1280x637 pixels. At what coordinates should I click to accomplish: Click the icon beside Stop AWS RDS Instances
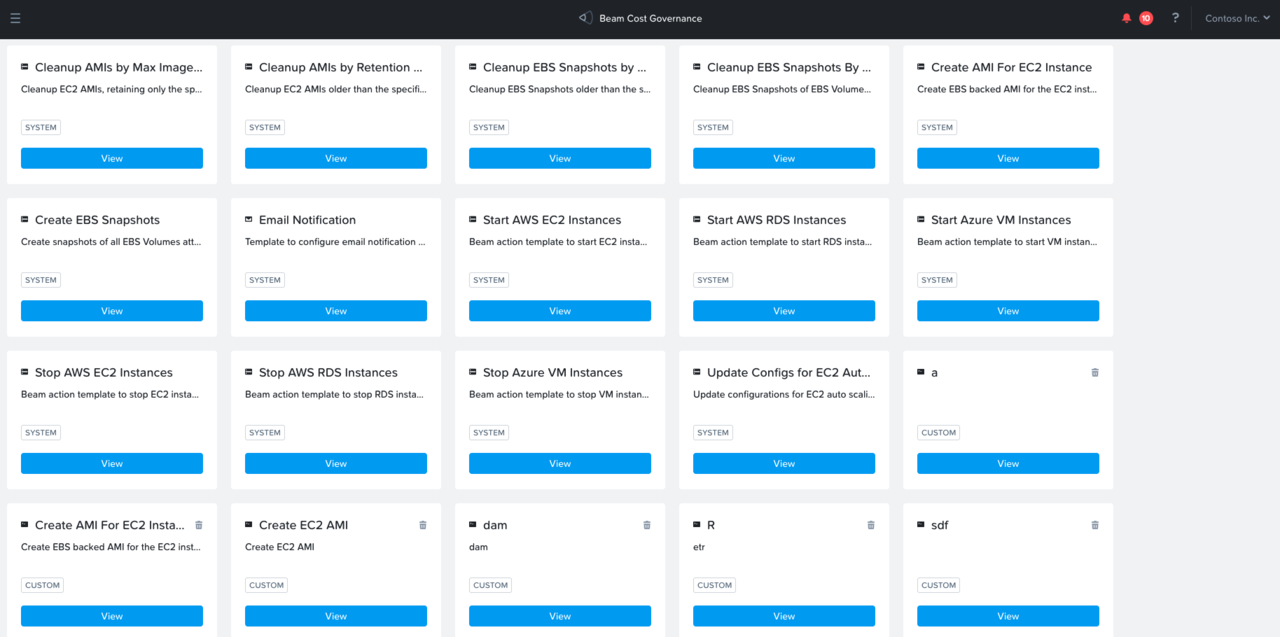(x=249, y=372)
